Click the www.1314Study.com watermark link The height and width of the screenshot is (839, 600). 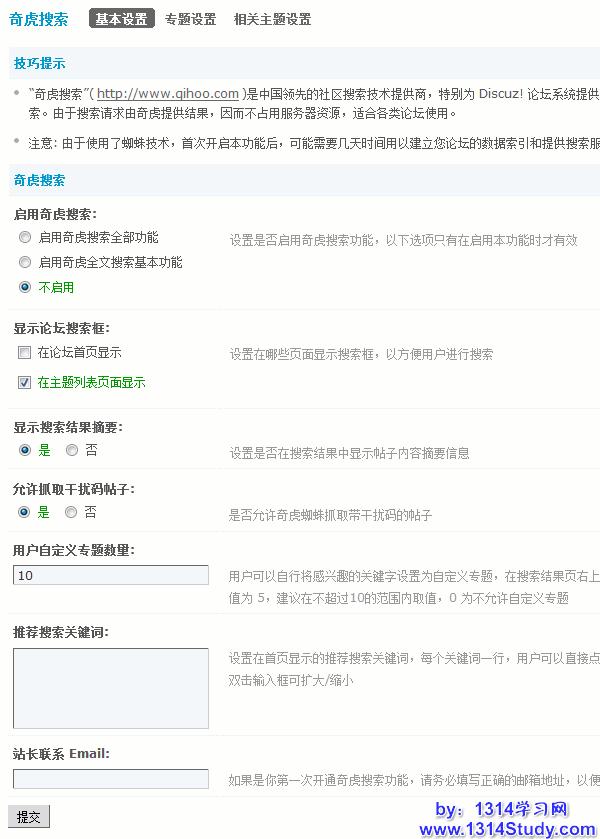(x=507, y=829)
